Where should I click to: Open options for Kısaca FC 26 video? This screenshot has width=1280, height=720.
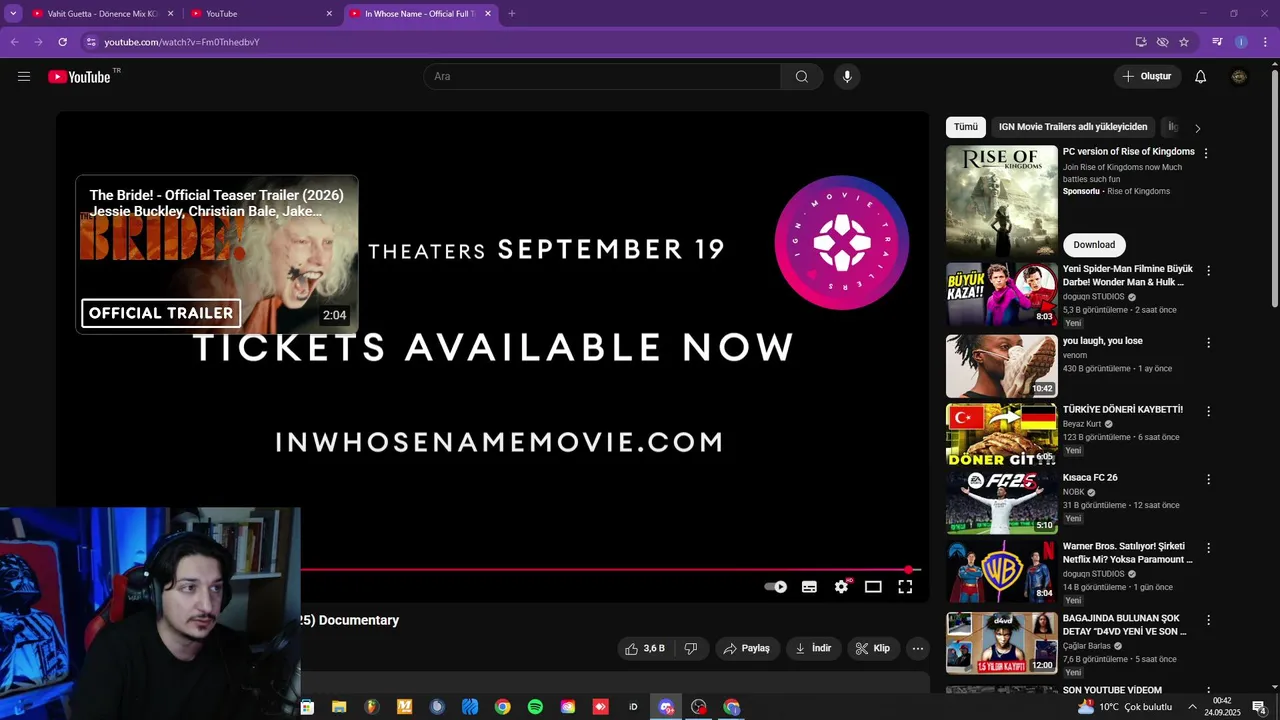(1208, 480)
